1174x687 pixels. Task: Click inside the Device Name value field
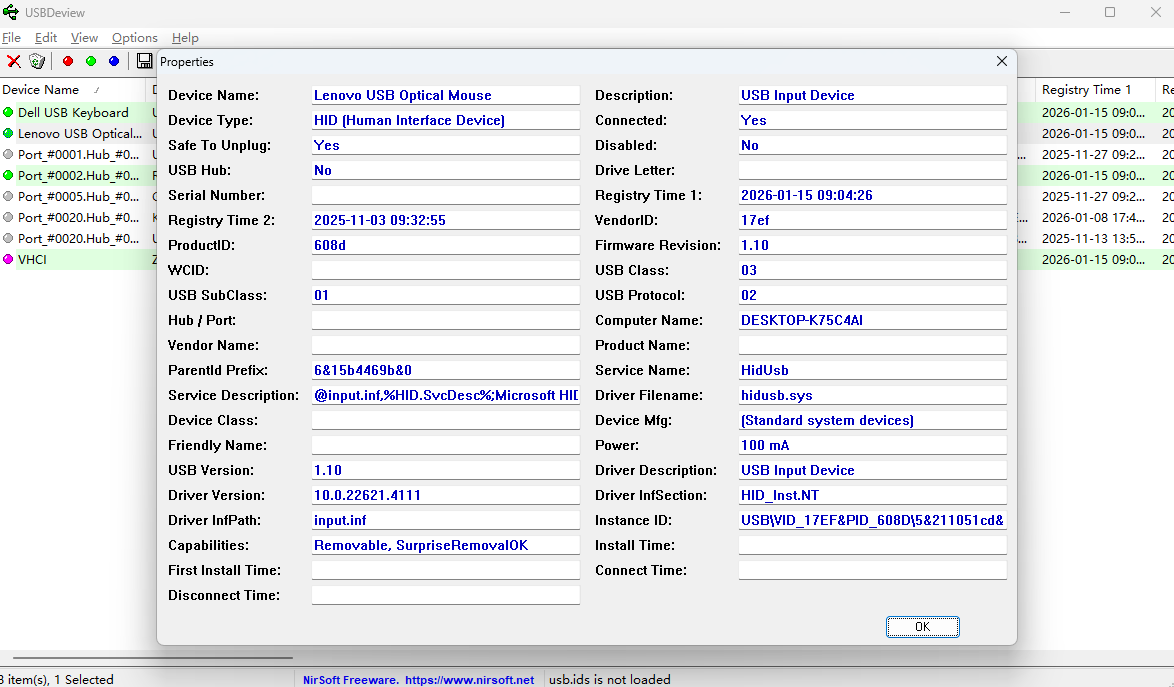(445, 96)
